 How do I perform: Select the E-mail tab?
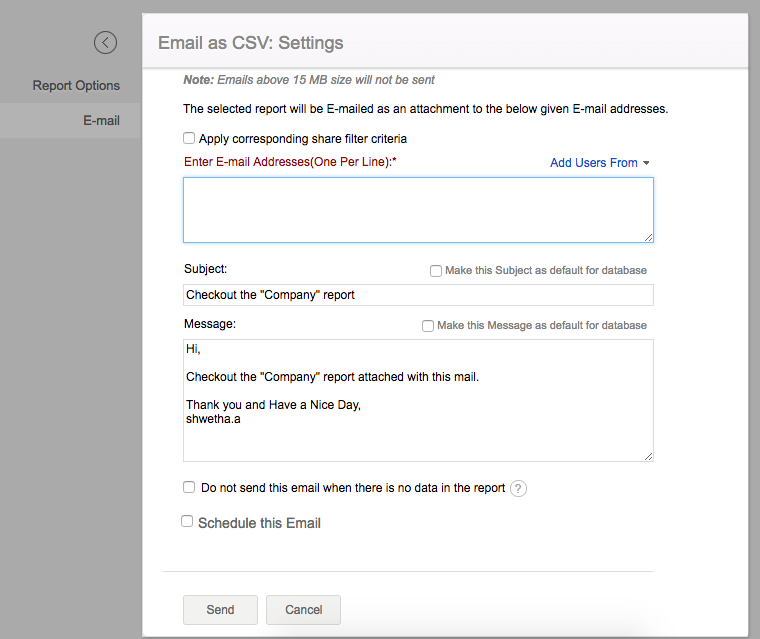[101, 120]
